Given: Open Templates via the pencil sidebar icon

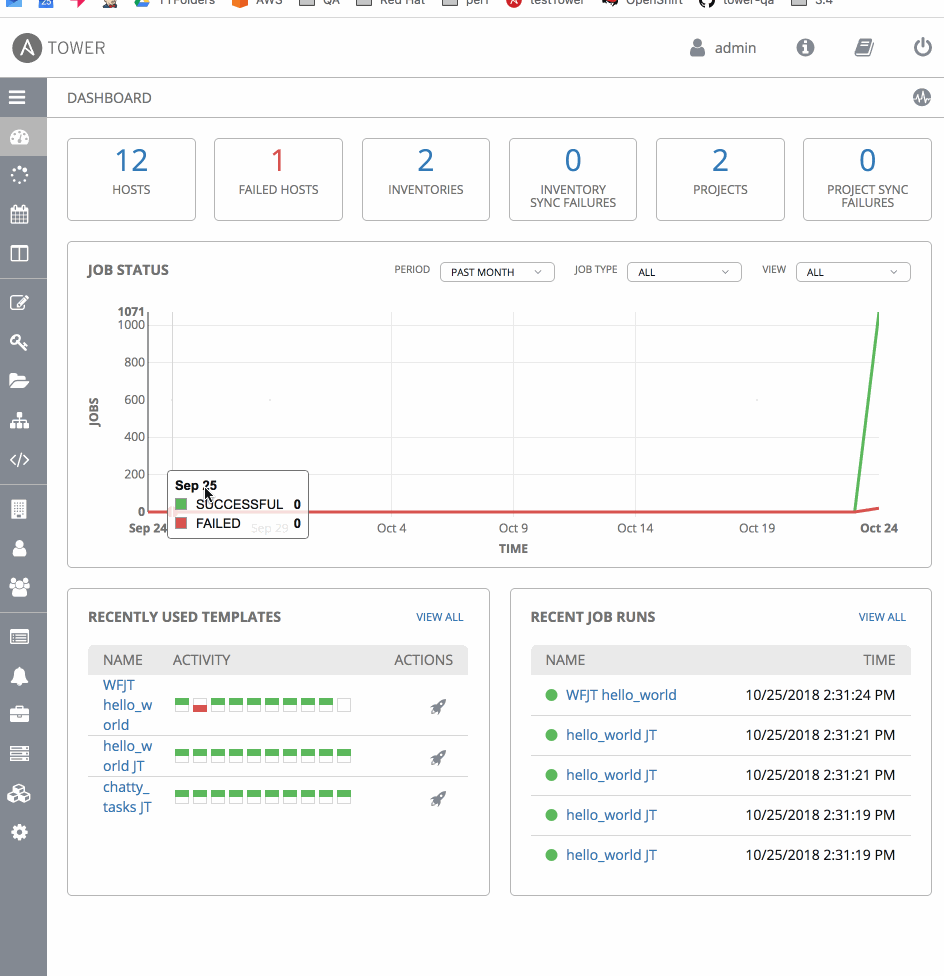Looking at the screenshot, I should [23, 303].
